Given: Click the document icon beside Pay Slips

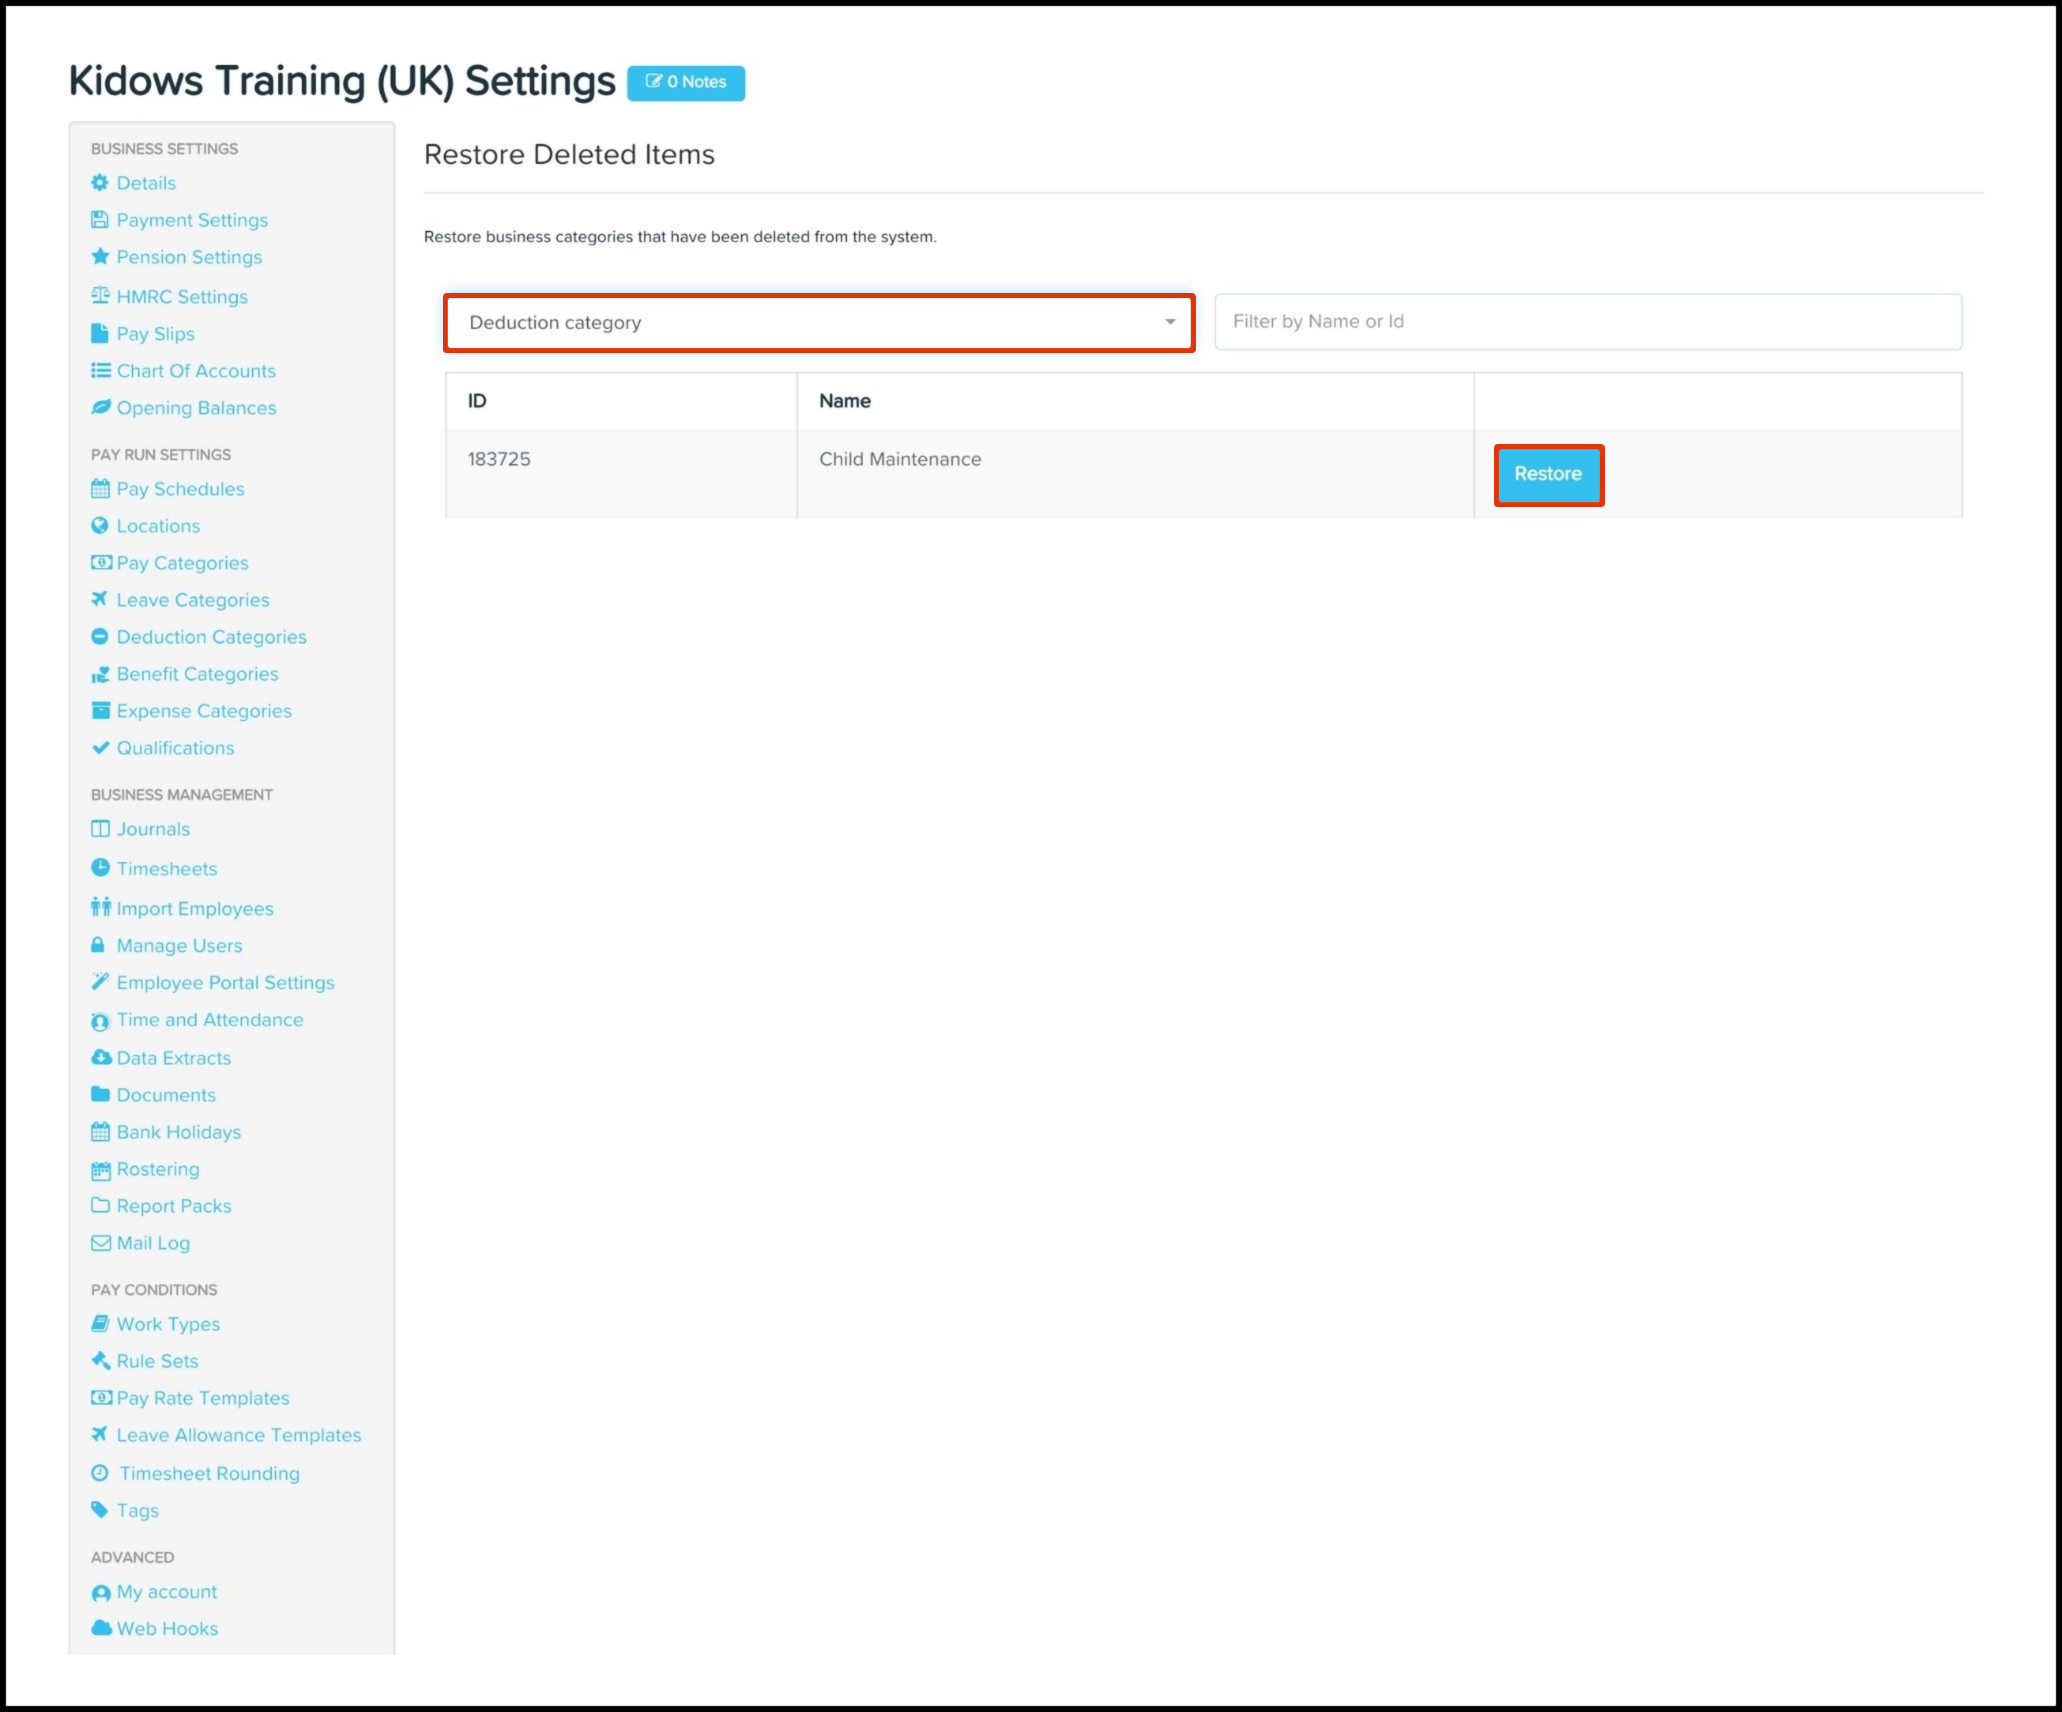Looking at the screenshot, I should coord(100,334).
